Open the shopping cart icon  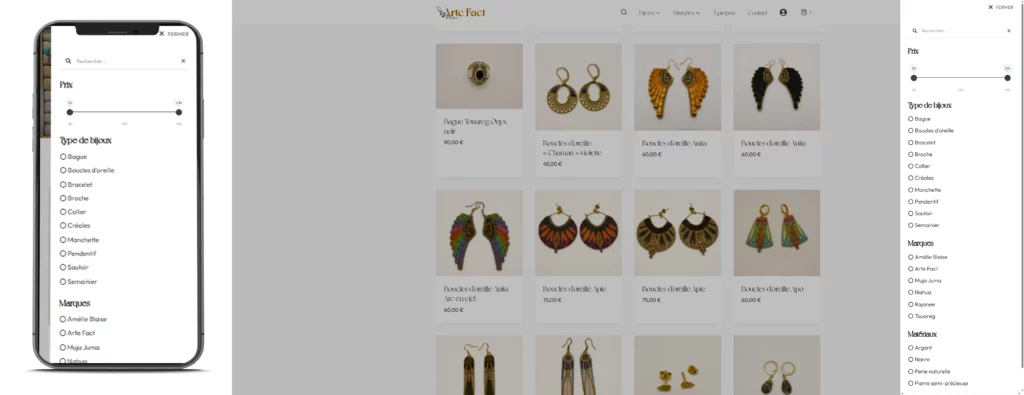click(x=804, y=12)
